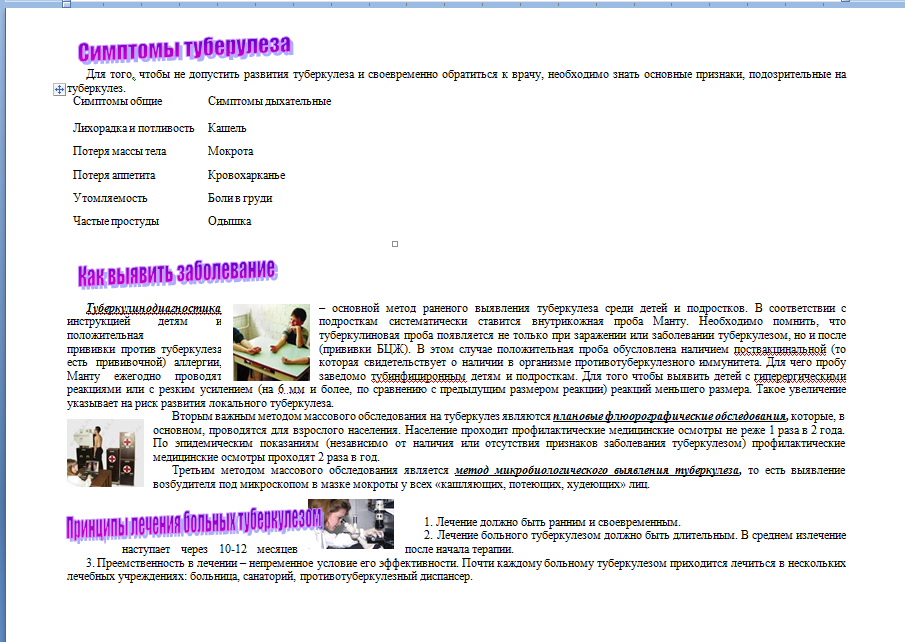Viewport: 905px width, 642px height.
Task: Click the table resize handle square
Action: point(395,243)
